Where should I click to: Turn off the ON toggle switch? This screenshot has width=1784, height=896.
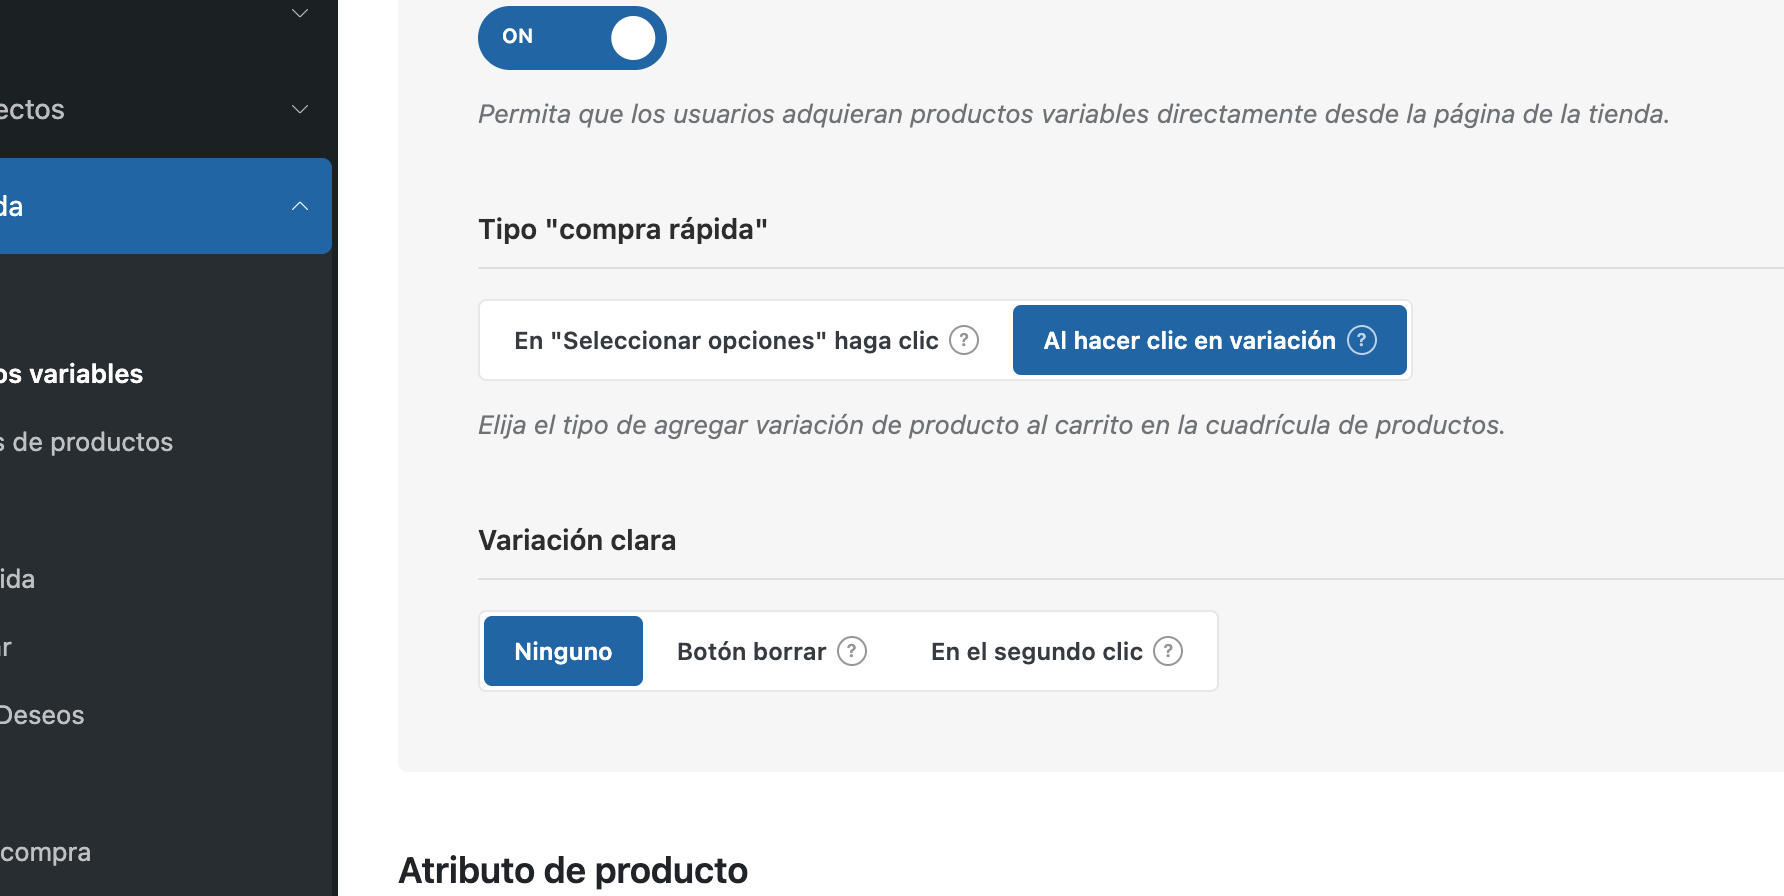point(572,38)
